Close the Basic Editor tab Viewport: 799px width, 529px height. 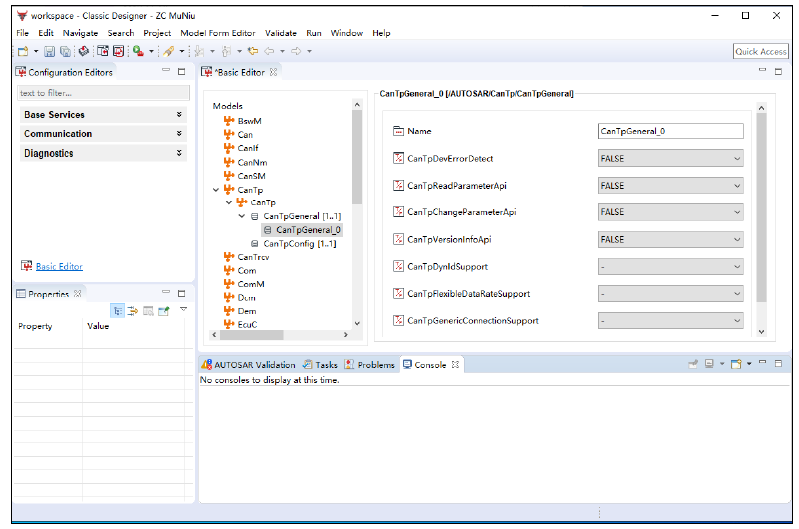tap(274, 72)
